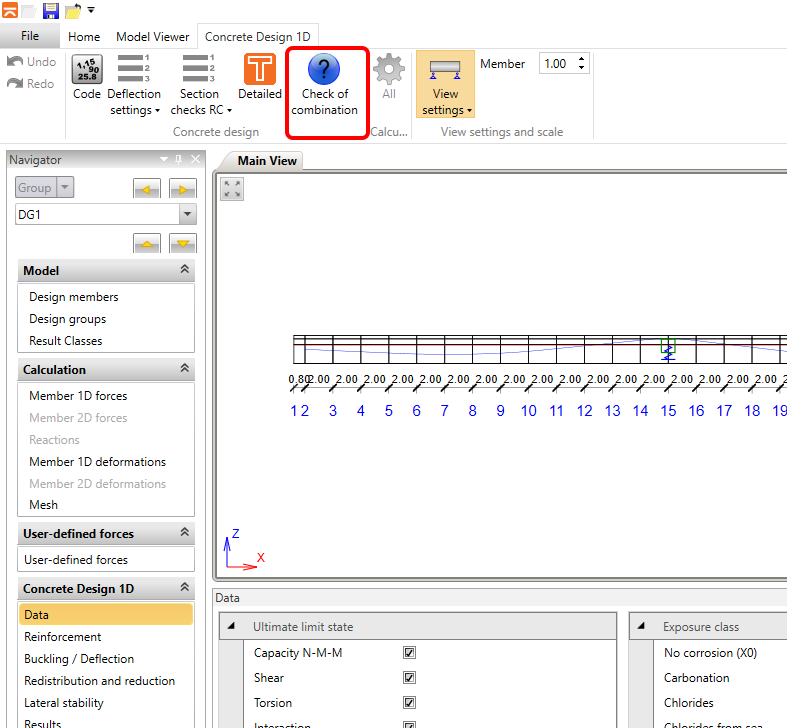Open the File menu
Image resolution: width=787 pixels, height=728 pixels.
tap(30, 36)
